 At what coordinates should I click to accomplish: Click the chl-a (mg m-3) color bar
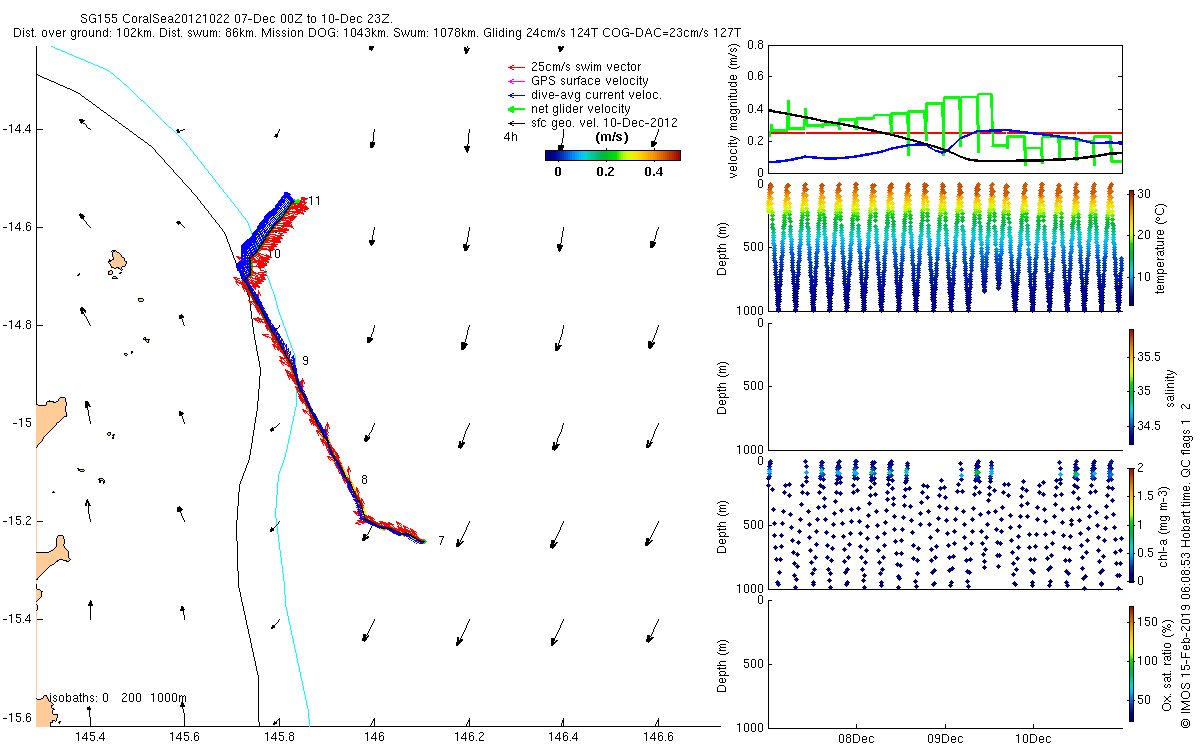1131,524
